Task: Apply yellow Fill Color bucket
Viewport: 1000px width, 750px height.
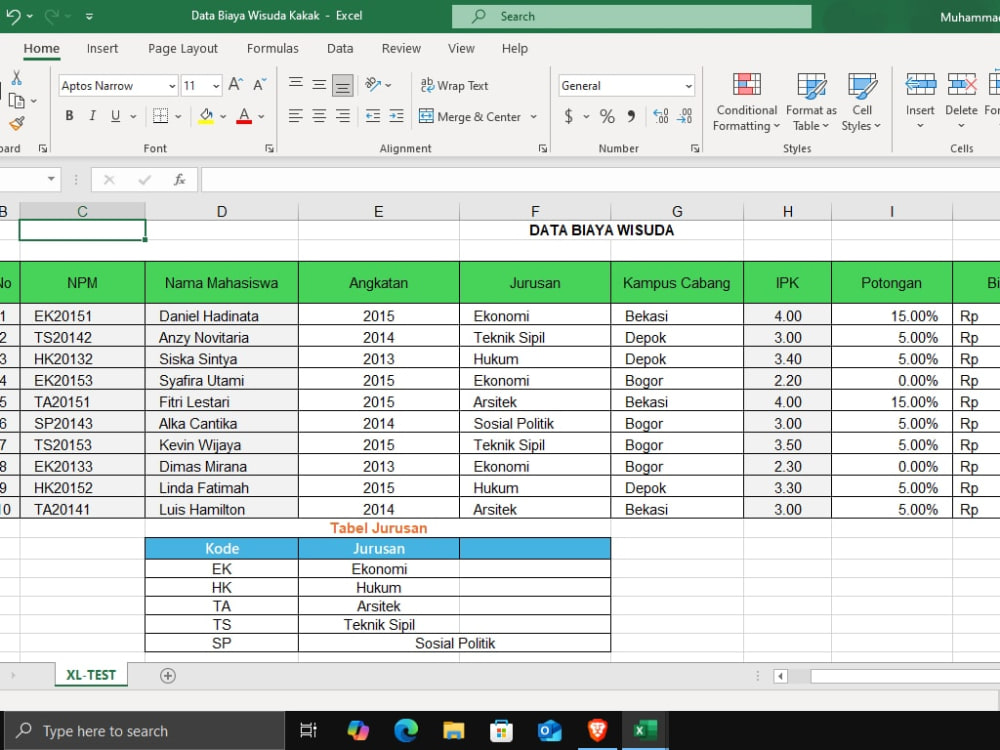Action: pos(206,116)
